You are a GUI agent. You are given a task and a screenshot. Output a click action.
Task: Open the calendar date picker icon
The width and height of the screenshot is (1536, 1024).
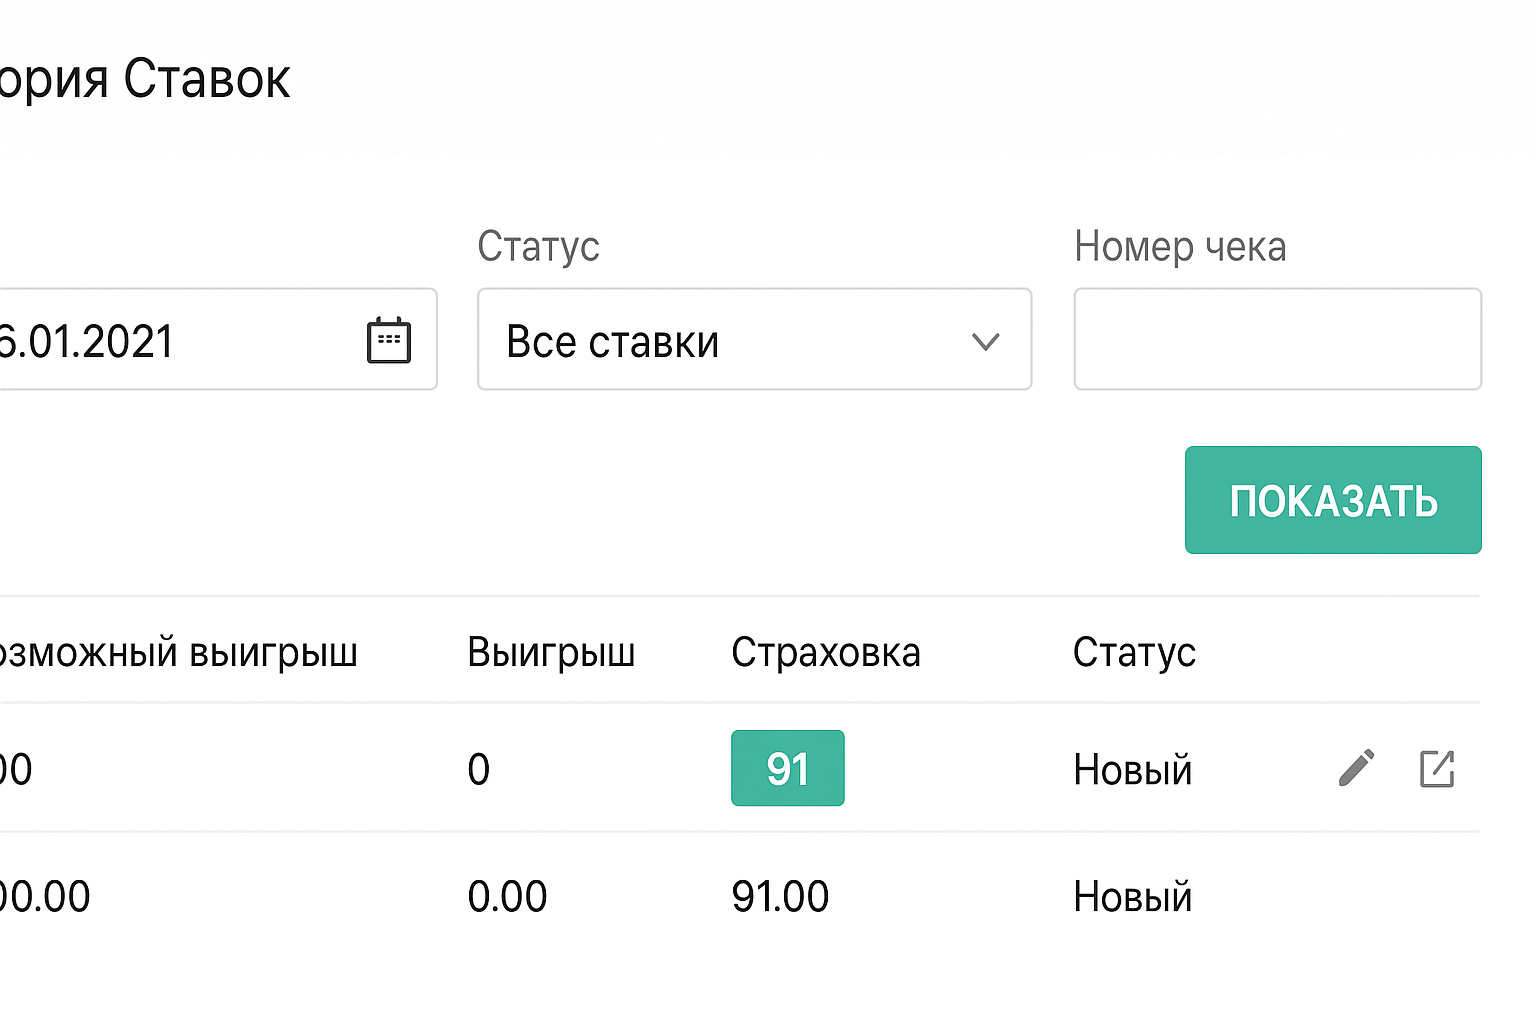[389, 340]
